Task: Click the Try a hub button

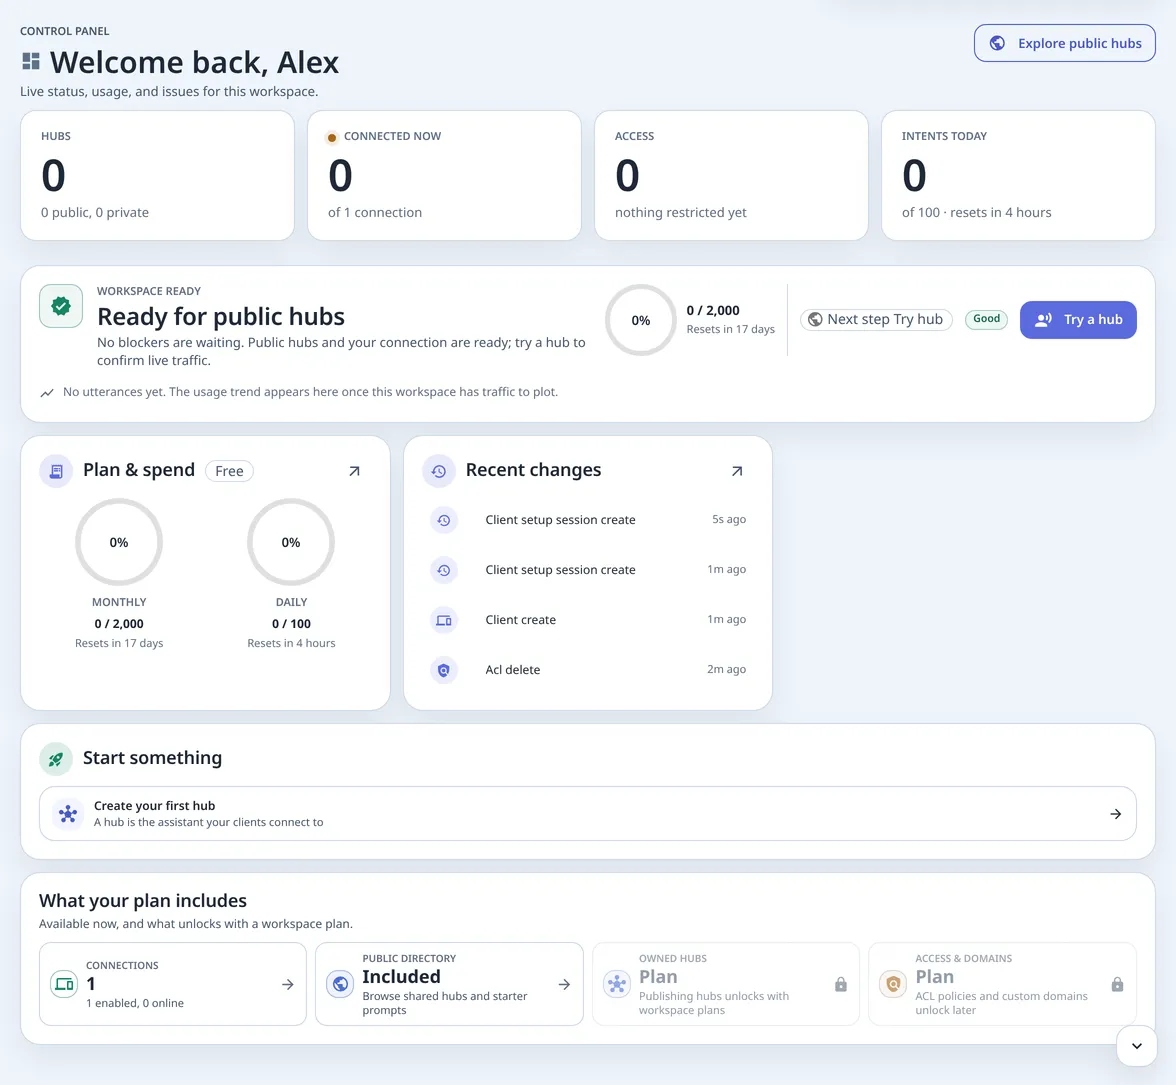Action: (x=1078, y=320)
